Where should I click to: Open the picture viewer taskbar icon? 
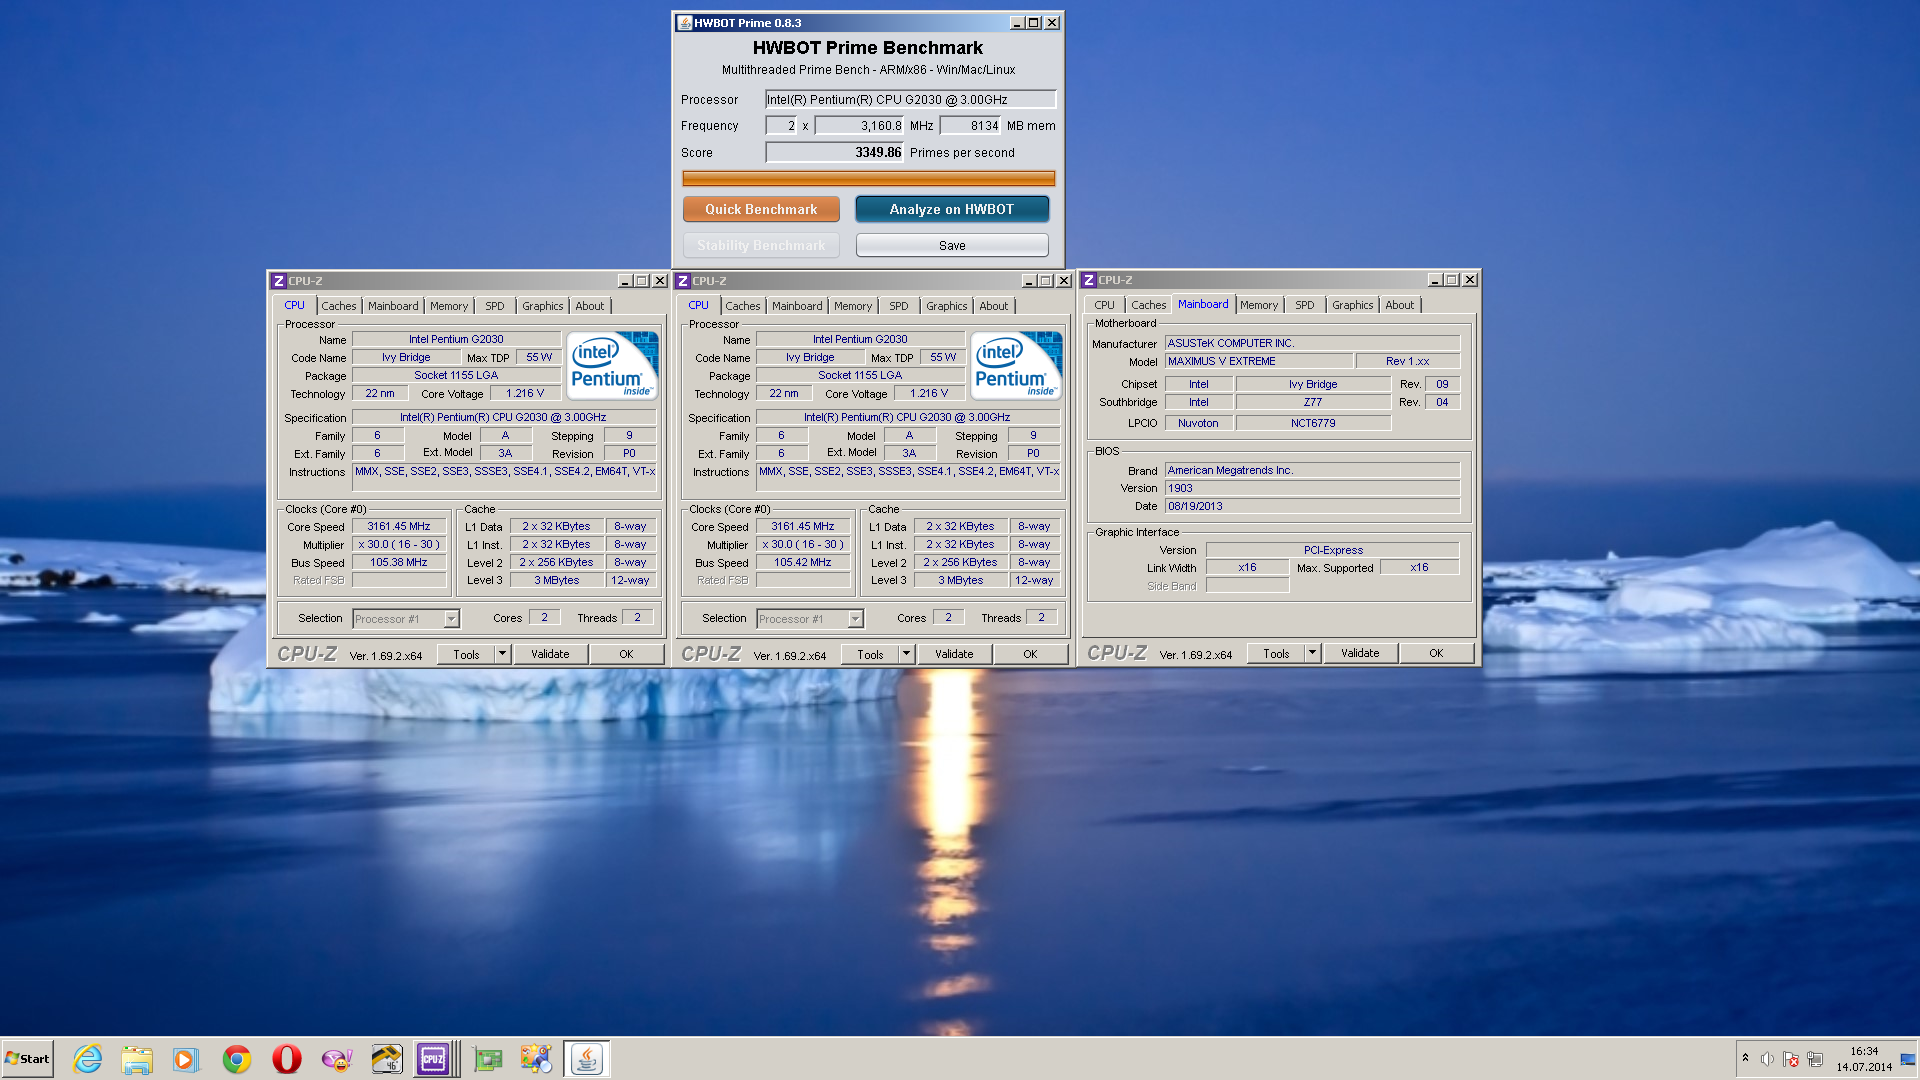pyautogui.click(x=537, y=1059)
